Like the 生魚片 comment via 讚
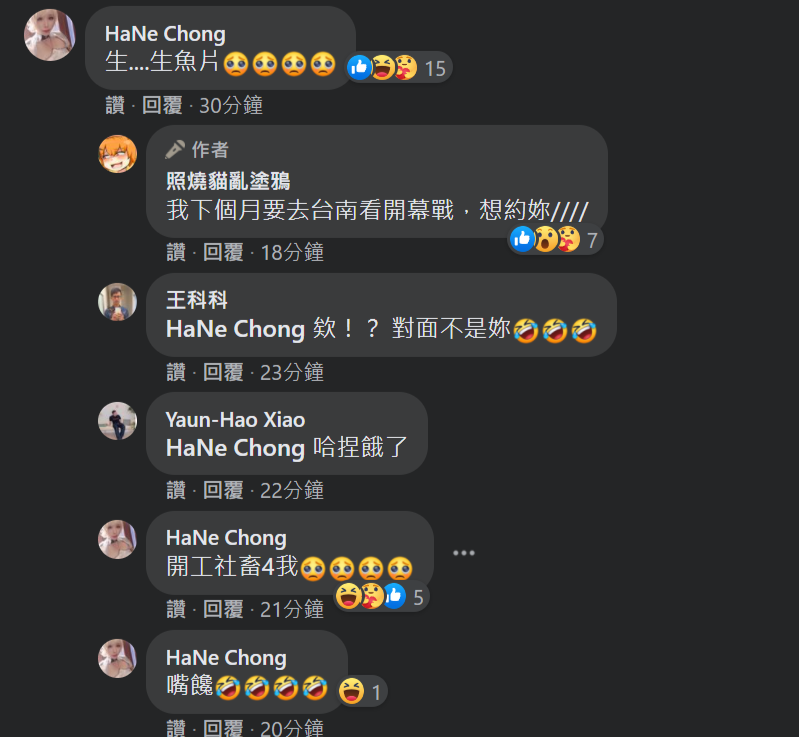This screenshot has width=799, height=737. pyautogui.click(x=115, y=106)
